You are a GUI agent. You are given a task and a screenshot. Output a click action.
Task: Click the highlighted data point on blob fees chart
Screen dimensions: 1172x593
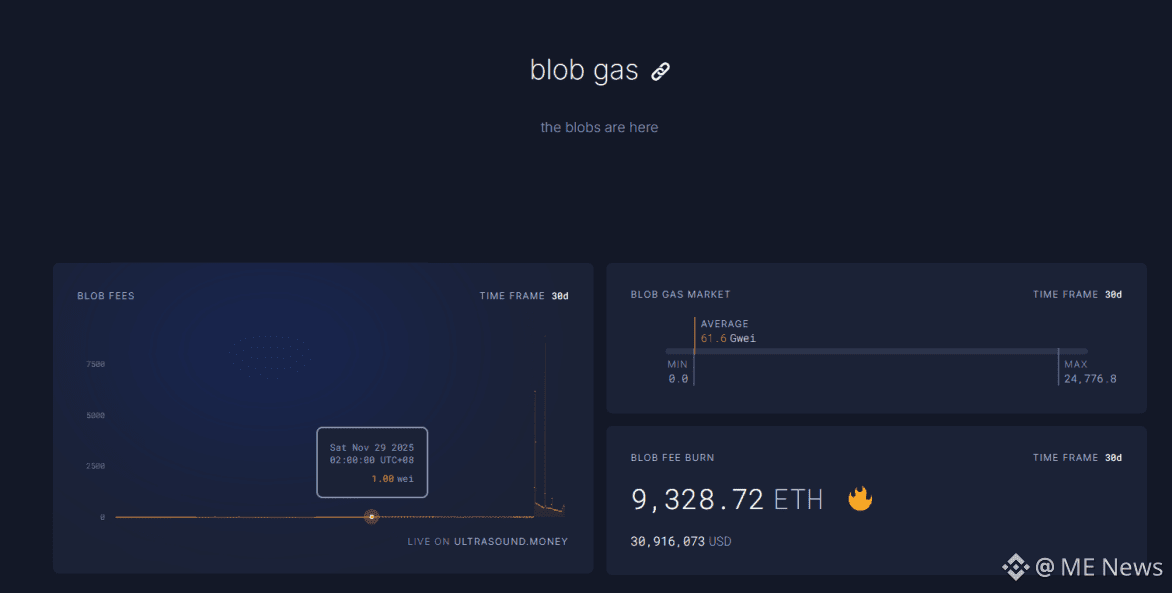click(371, 517)
